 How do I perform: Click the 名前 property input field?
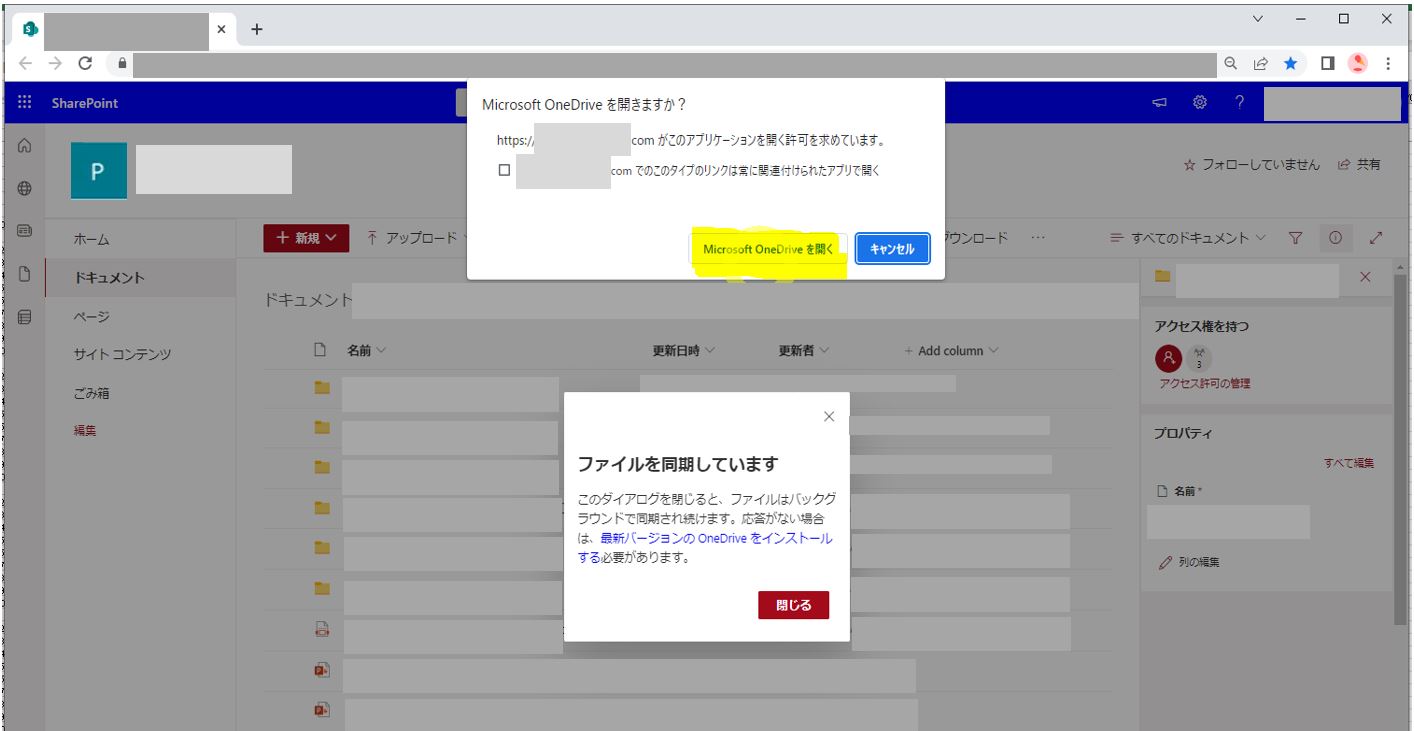pyautogui.click(x=1228, y=522)
